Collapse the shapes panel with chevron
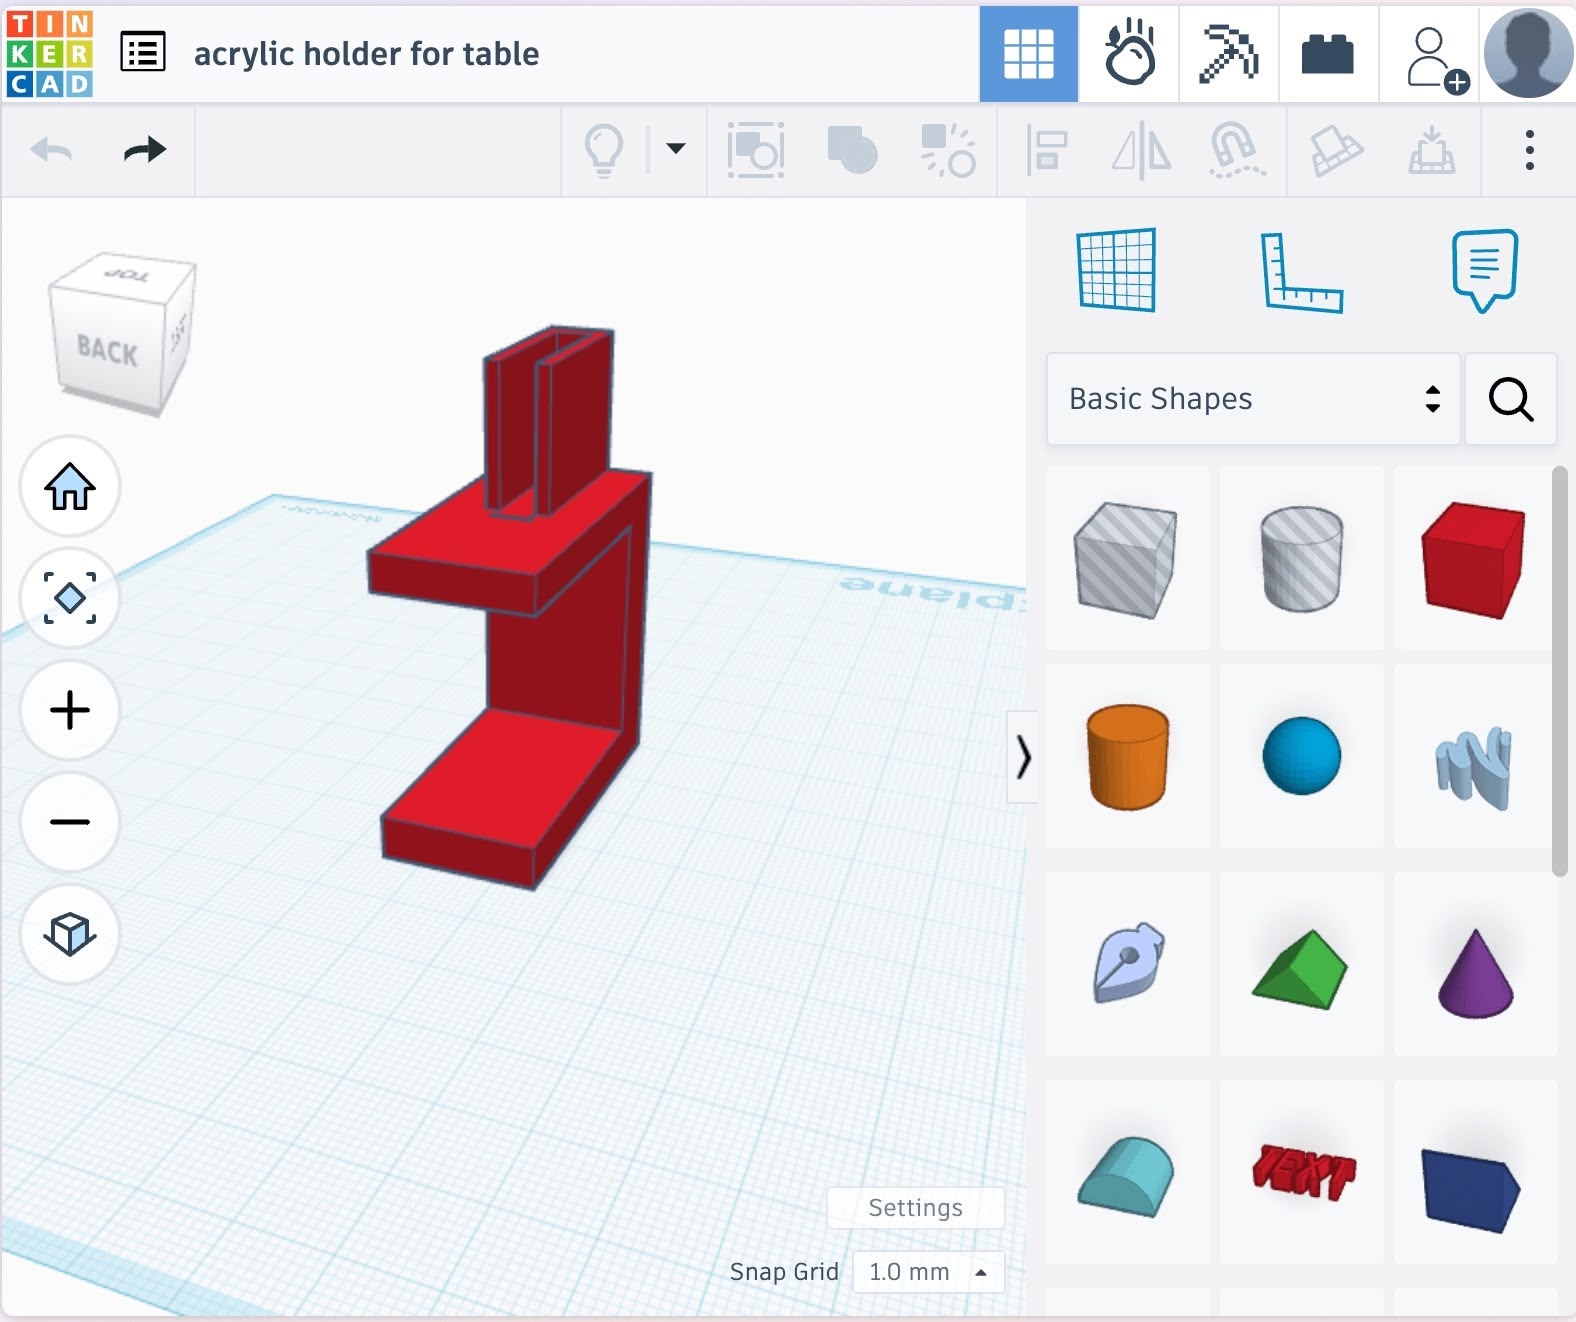The height and width of the screenshot is (1322, 1576). click(1022, 757)
